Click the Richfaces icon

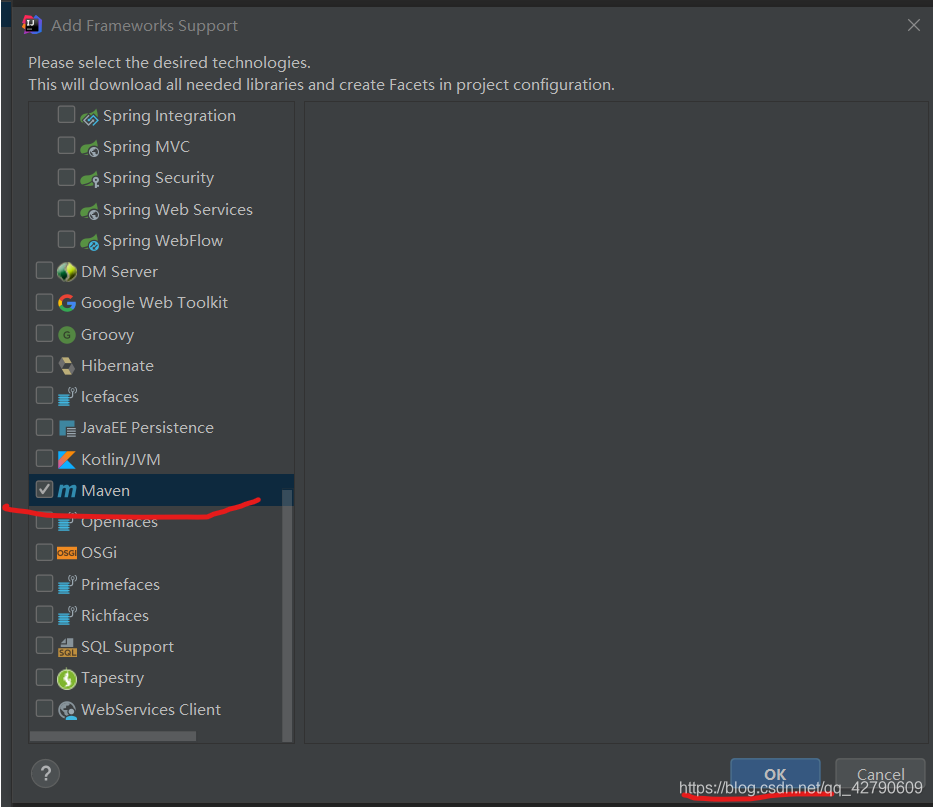[x=67, y=615]
